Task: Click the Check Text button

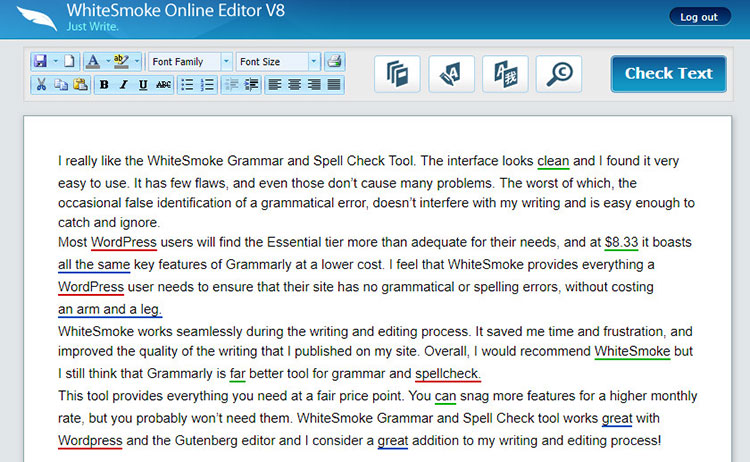Action: [669, 74]
